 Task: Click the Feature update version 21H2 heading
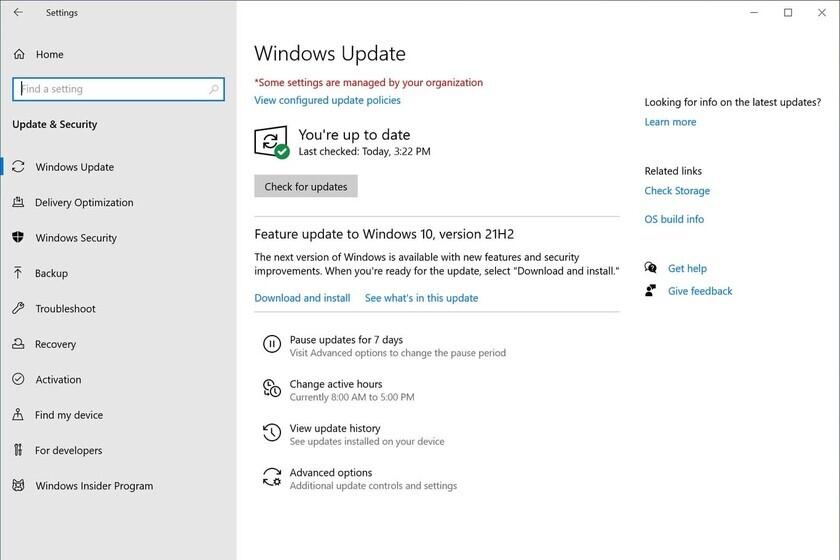[384, 234]
